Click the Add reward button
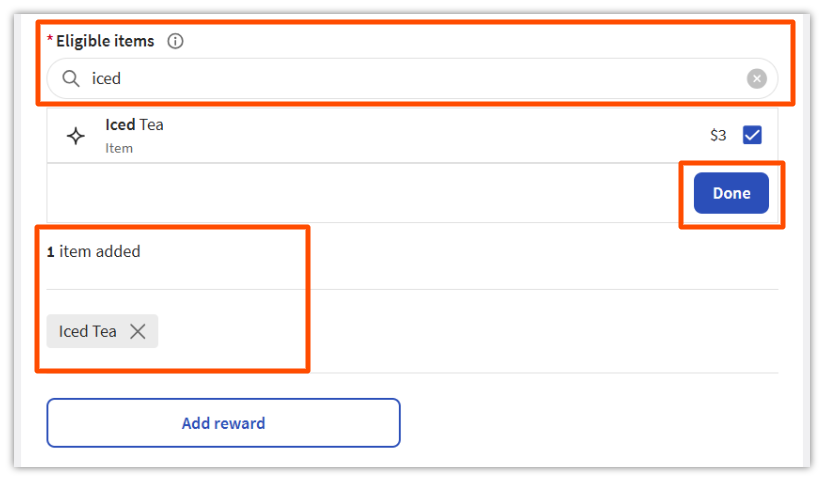Image resolution: width=822 pixels, height=477 pixels. point(223,423)
